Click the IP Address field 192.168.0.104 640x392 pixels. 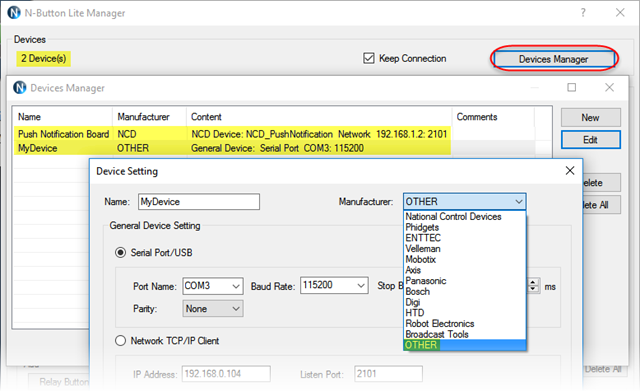coord(226,374)
